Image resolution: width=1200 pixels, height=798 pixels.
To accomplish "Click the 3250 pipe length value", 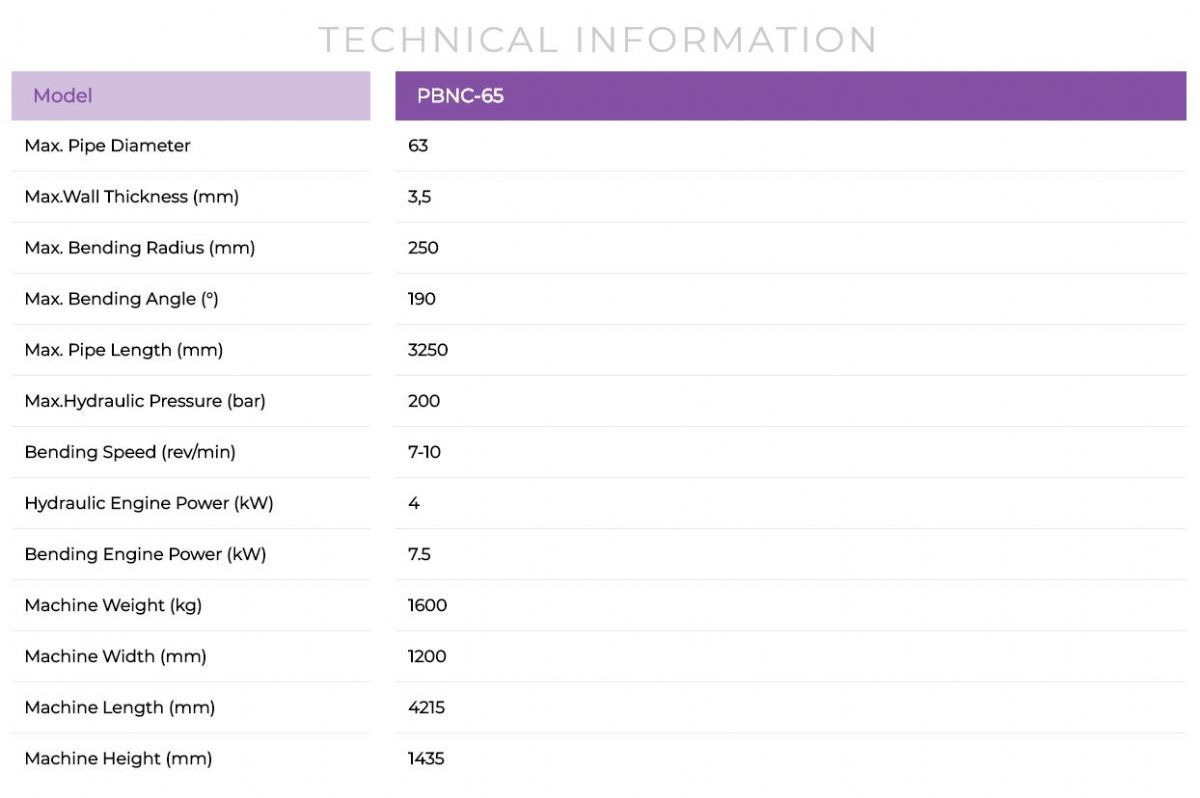I will (428, 350).
